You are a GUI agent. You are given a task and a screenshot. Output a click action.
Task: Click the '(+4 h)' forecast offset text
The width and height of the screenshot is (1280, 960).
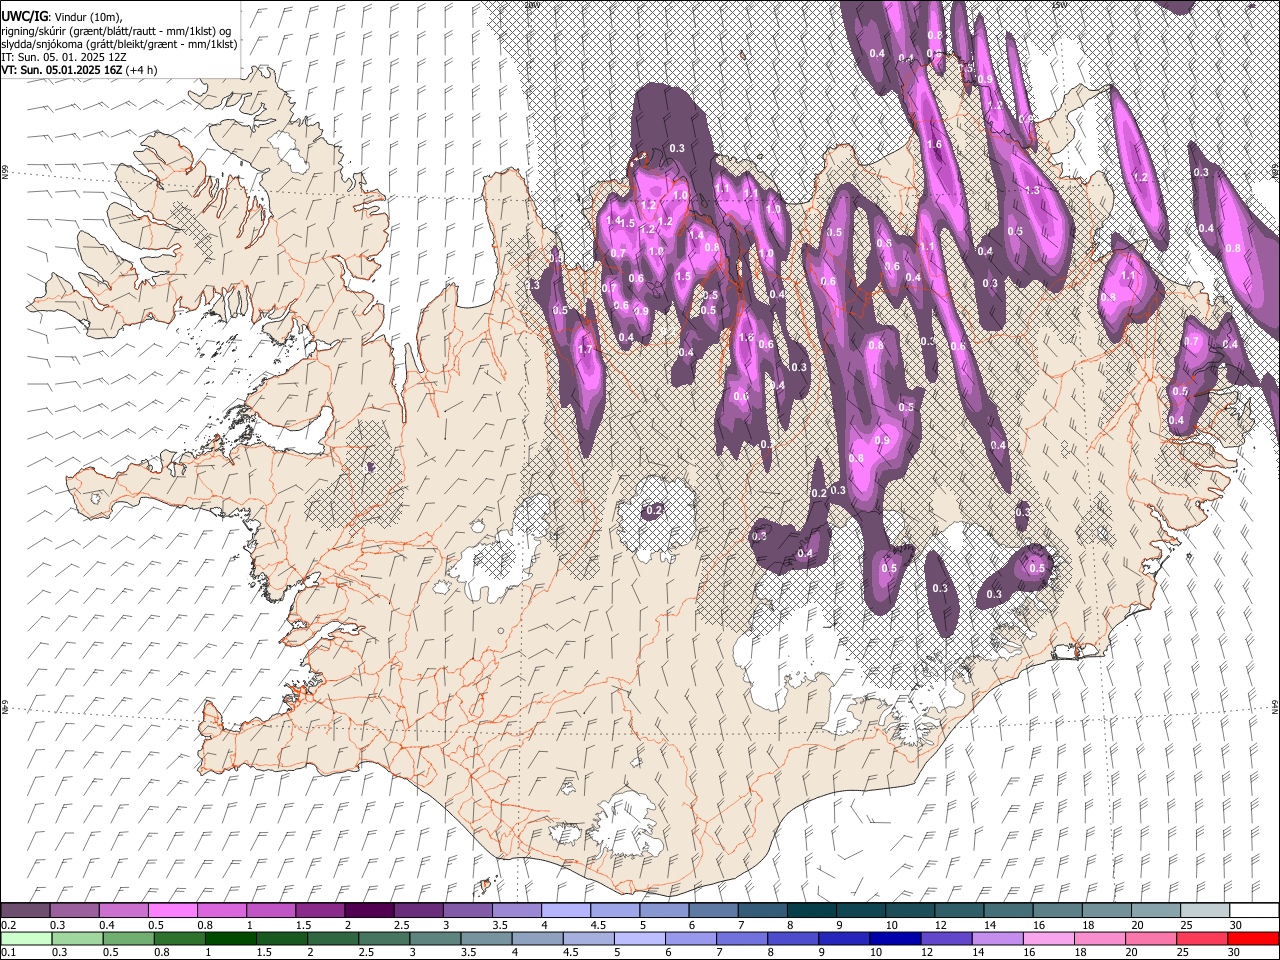[140, 70]
